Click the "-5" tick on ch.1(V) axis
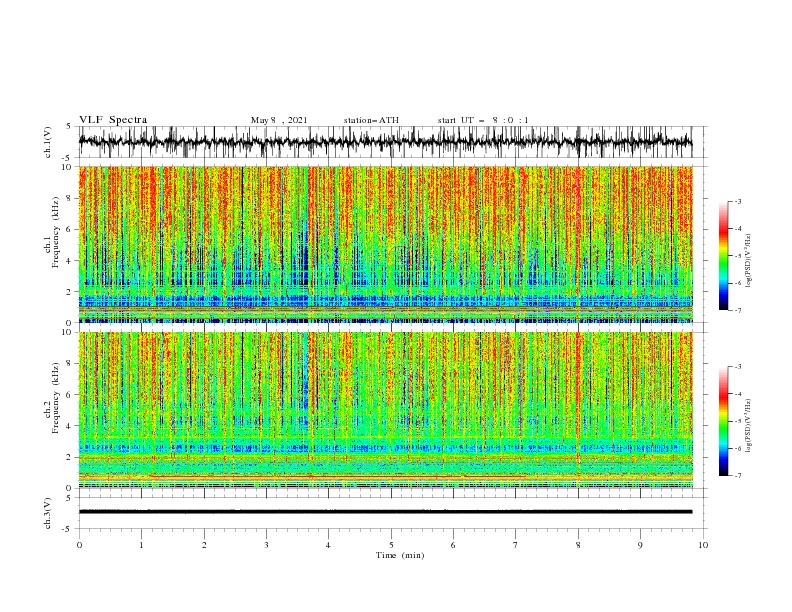 (x=67, y=158)
